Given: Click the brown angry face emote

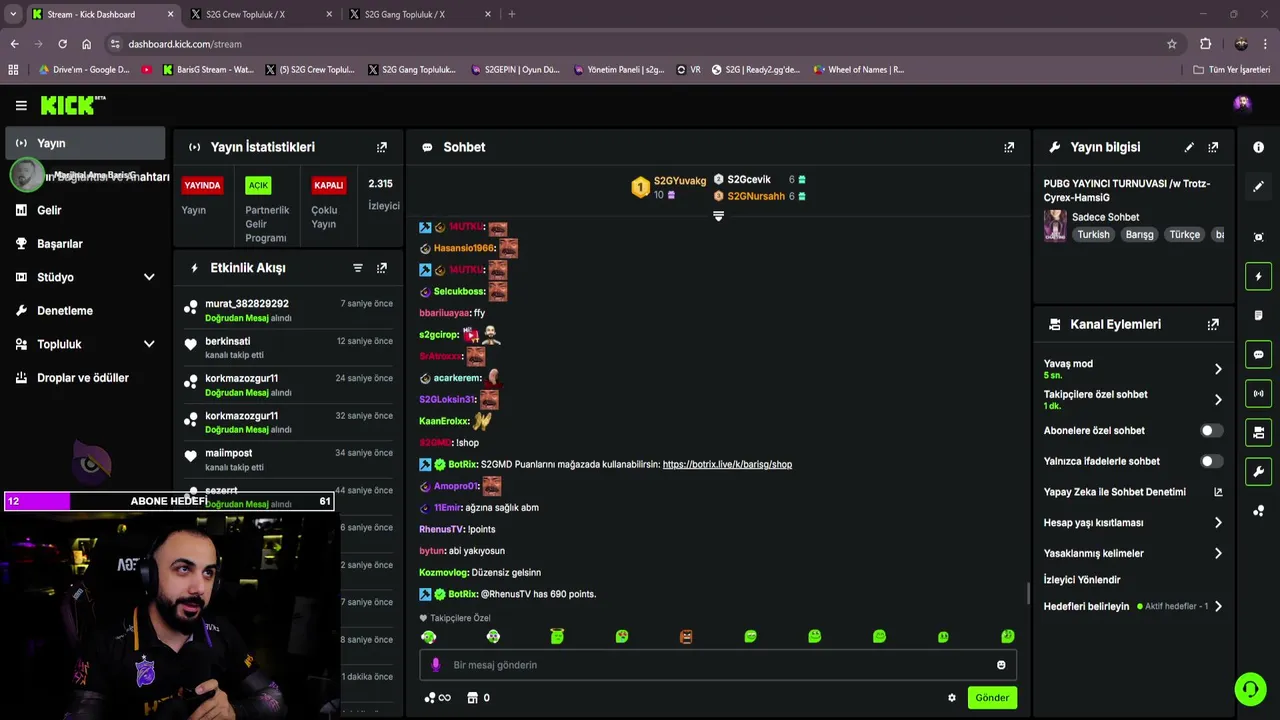Looking at the screenshot, I should (x=686, y=636).
